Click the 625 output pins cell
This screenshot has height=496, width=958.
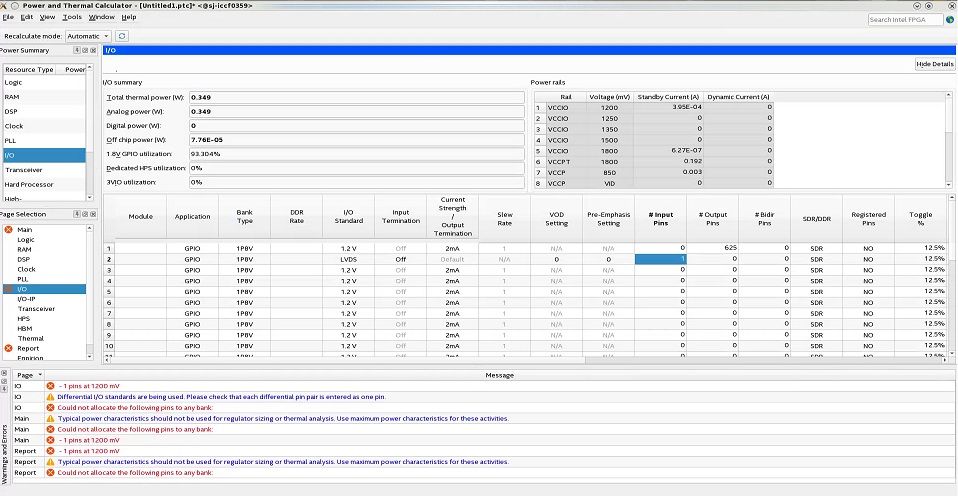712,249
